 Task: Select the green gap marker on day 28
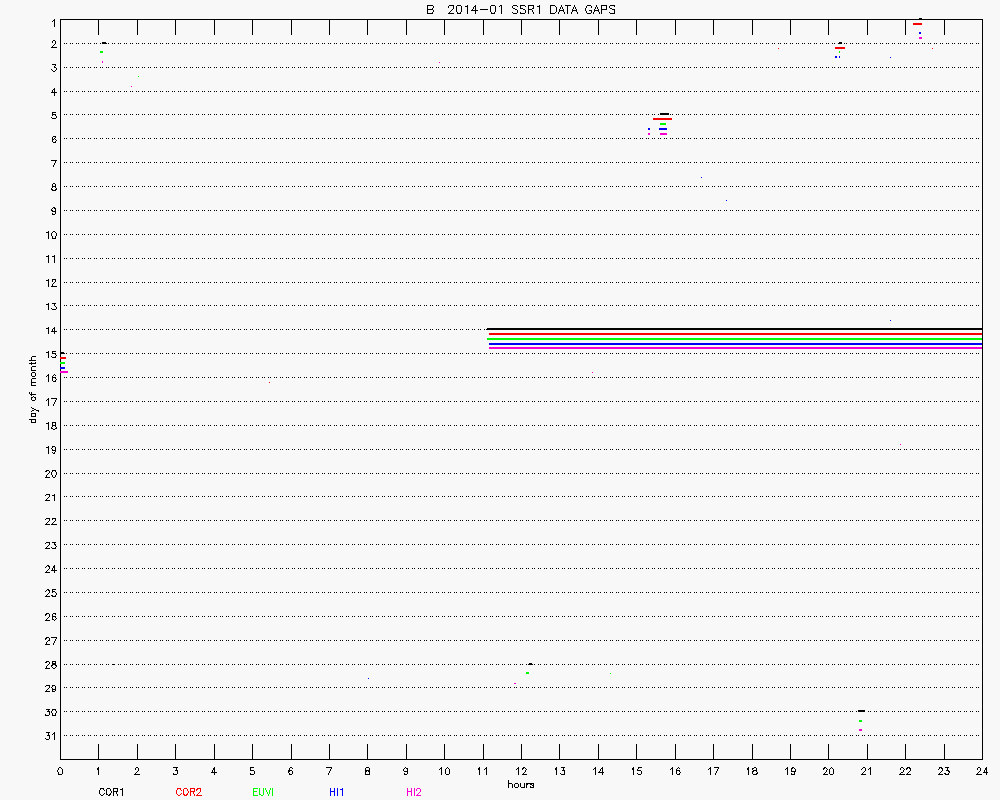[x=527, y=673]
